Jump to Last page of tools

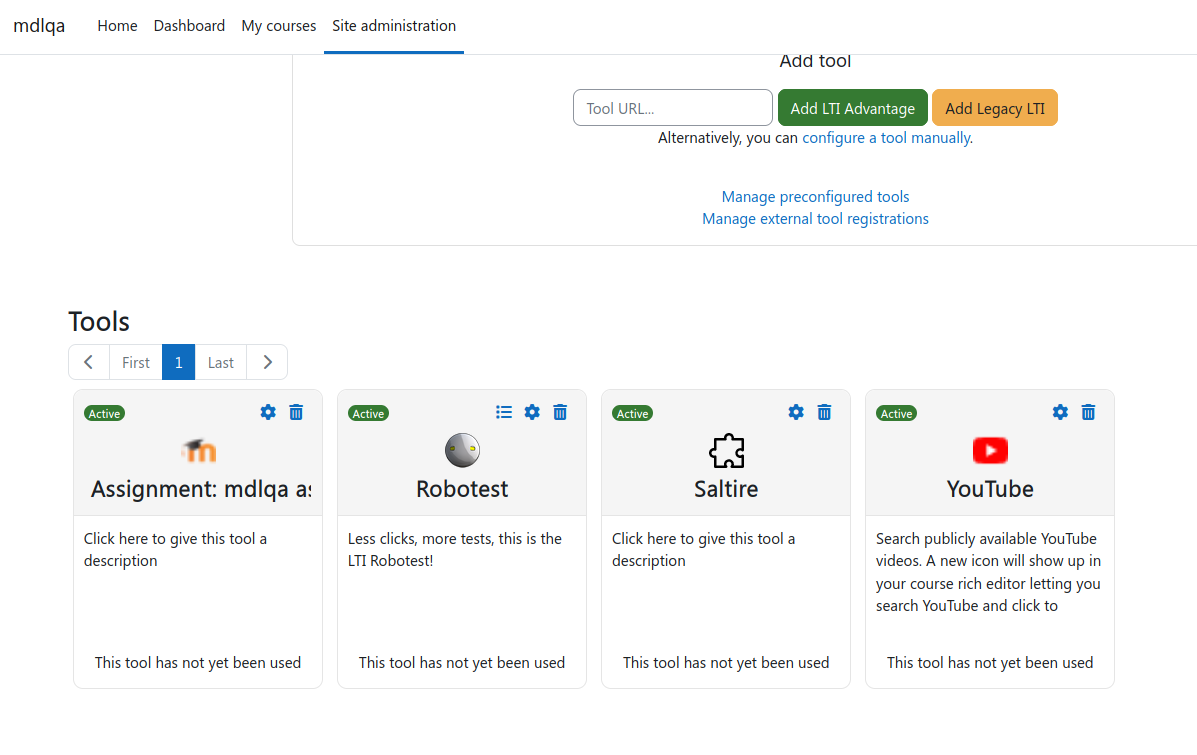221,362
